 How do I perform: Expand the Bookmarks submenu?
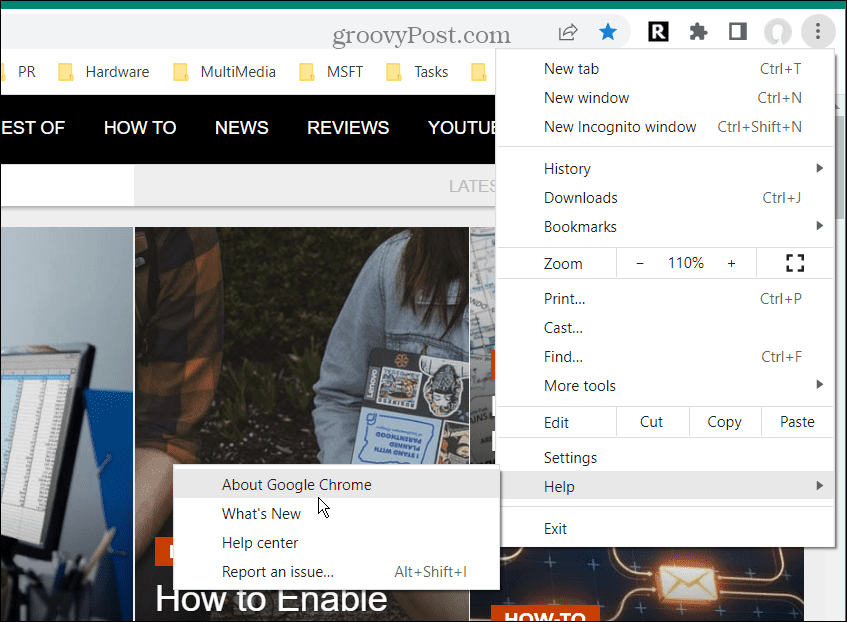click(x=666, y=226)
